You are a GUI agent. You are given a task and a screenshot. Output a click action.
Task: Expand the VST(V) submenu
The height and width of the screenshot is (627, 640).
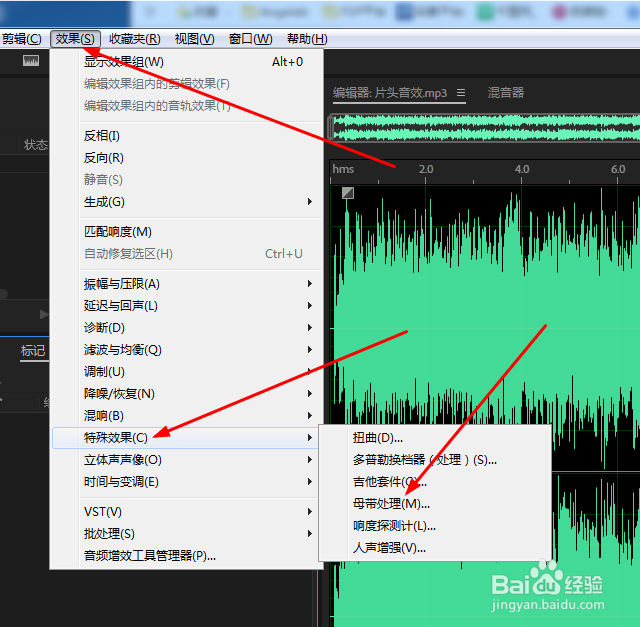click(x=187, y=511)
